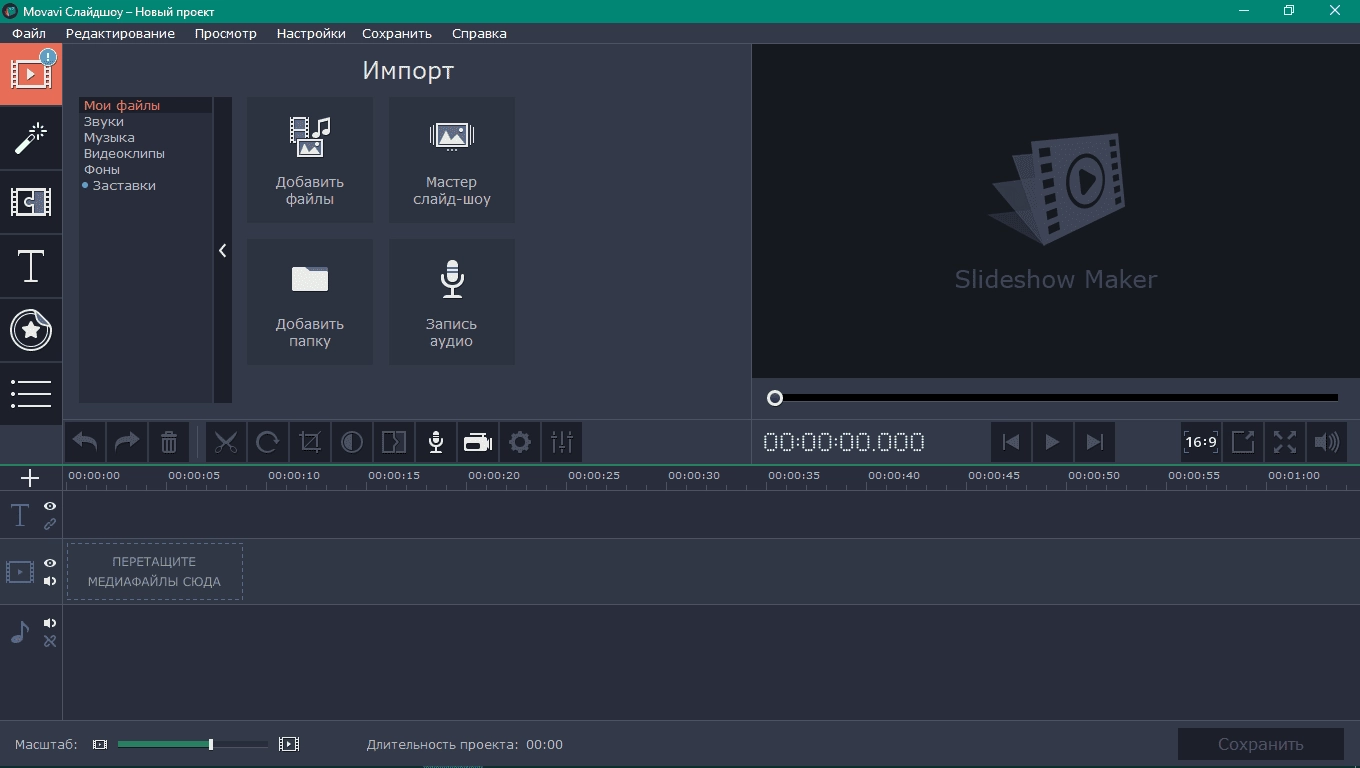Play the preview
The height and width of the screenshot is (768, 1360).
(x=1052, y=442)
